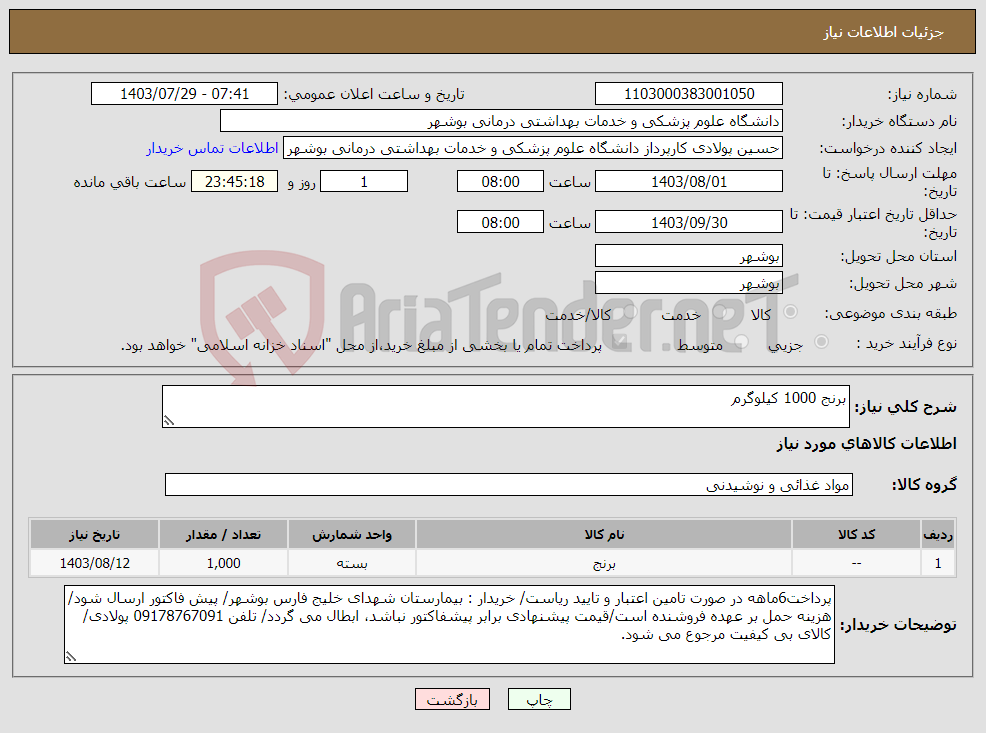986x733 pixels.
Task: Select the خدمت radio button
Action: tap(721, 312)
